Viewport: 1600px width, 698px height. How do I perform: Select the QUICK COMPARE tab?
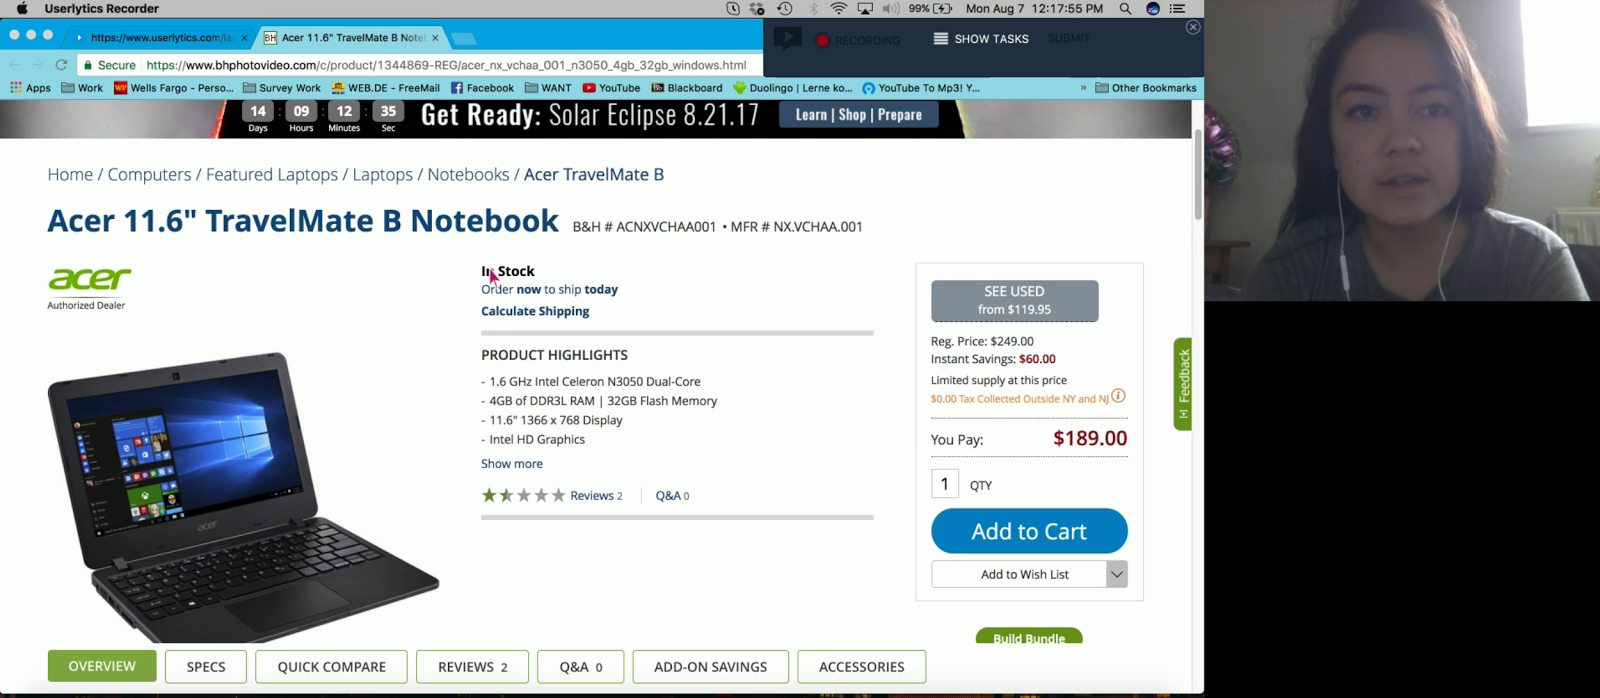331,666
